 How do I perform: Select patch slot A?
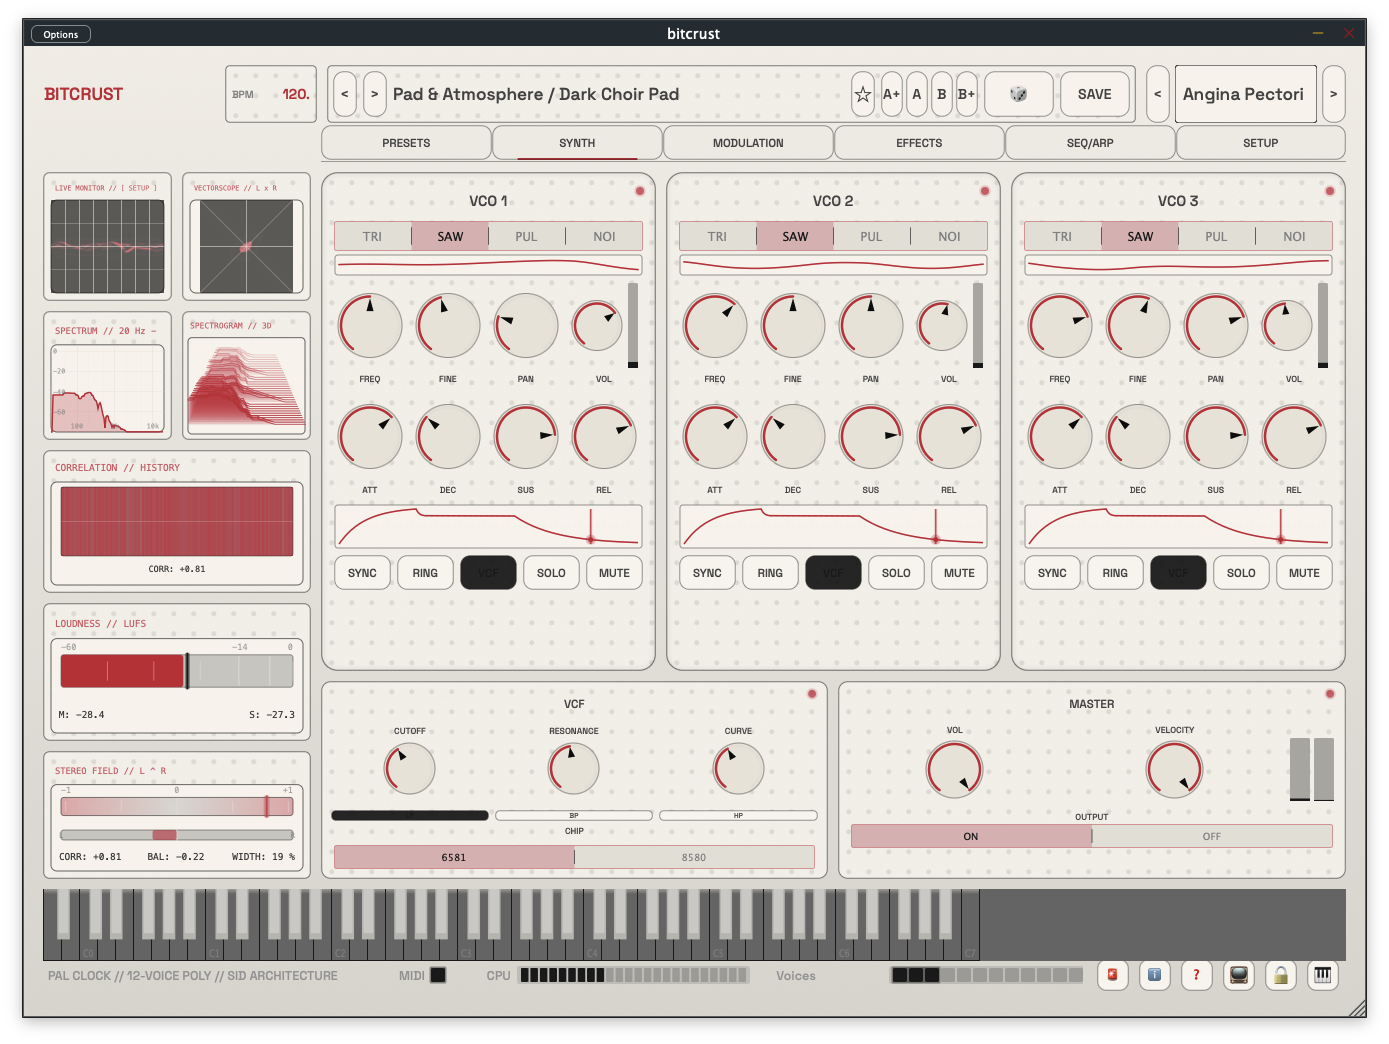(916, 94)
